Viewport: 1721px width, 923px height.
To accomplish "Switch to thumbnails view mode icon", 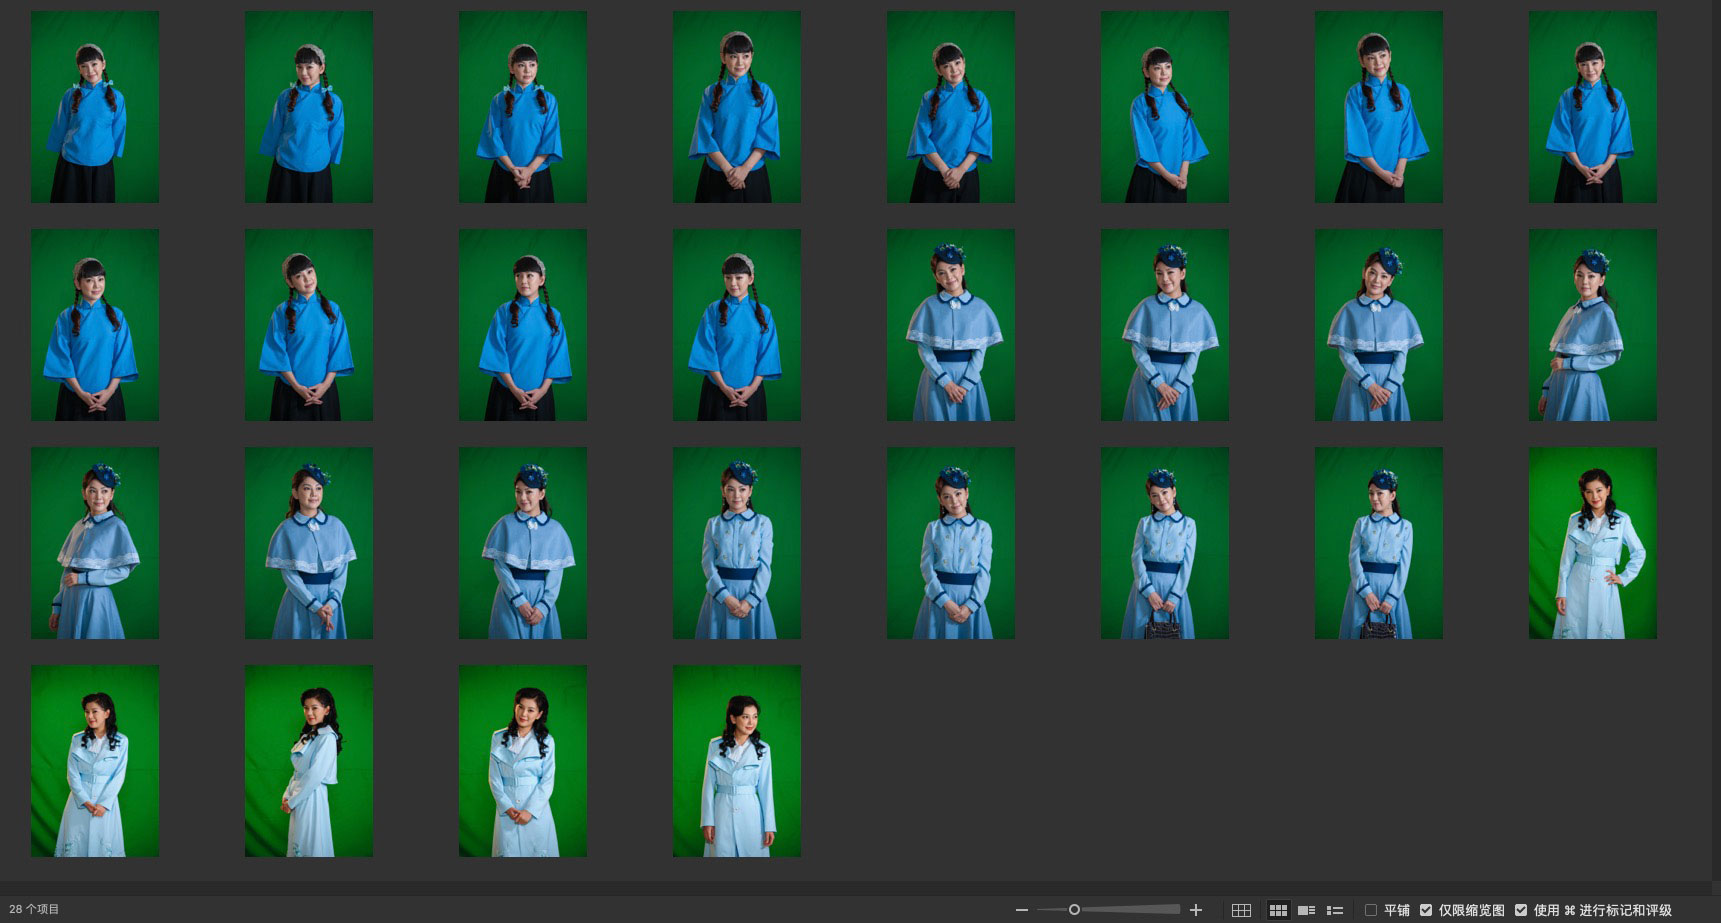I will [x=1278, y=910].
